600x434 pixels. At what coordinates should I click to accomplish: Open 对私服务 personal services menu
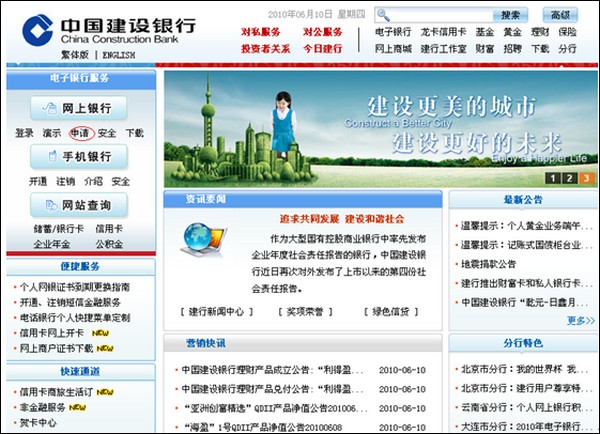[x=261, y=32]
